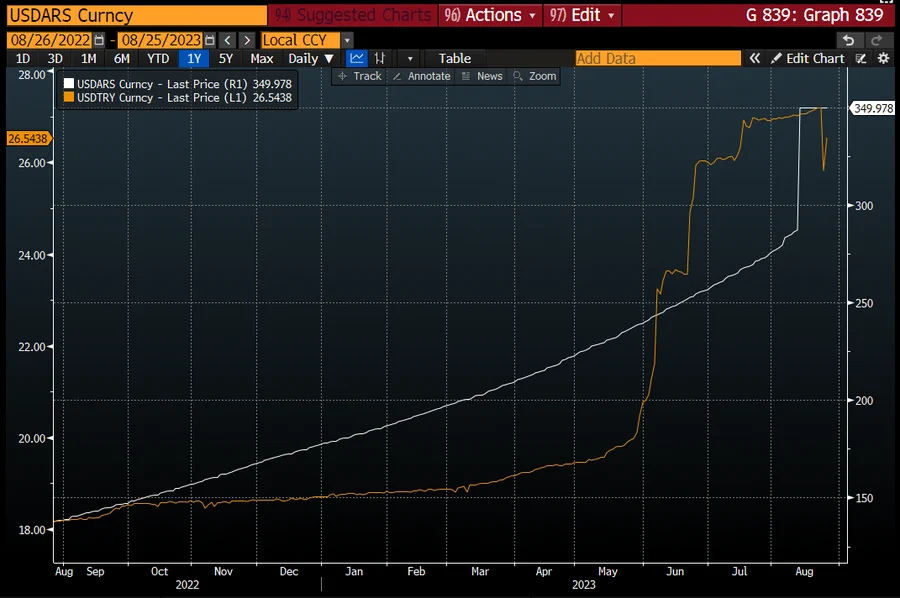Enable Track crosshair tool

click(360, 76)
